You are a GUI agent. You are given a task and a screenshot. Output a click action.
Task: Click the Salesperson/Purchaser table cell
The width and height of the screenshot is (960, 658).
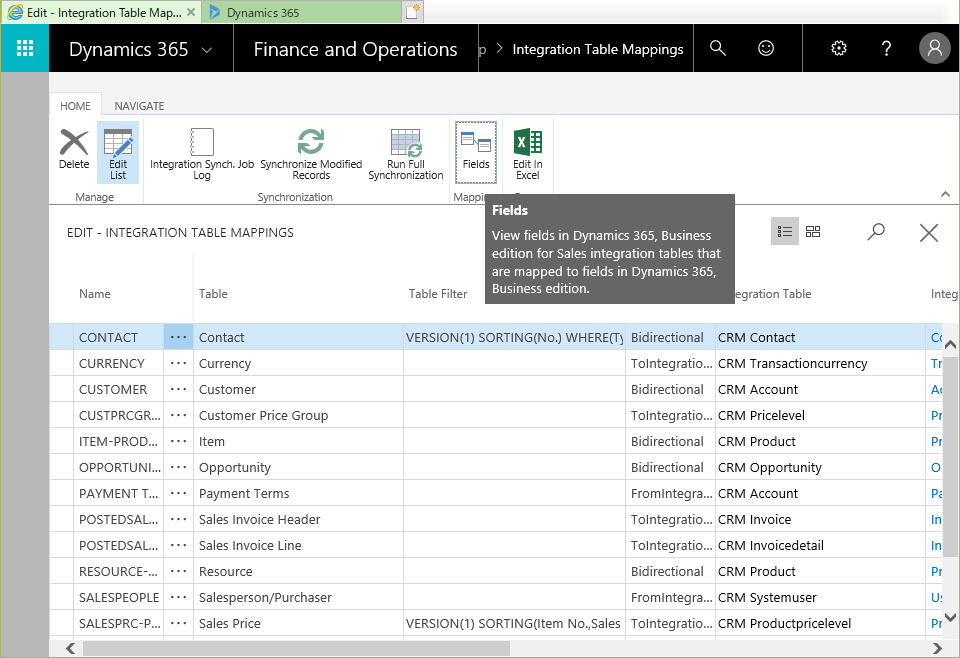pos(299,597)
